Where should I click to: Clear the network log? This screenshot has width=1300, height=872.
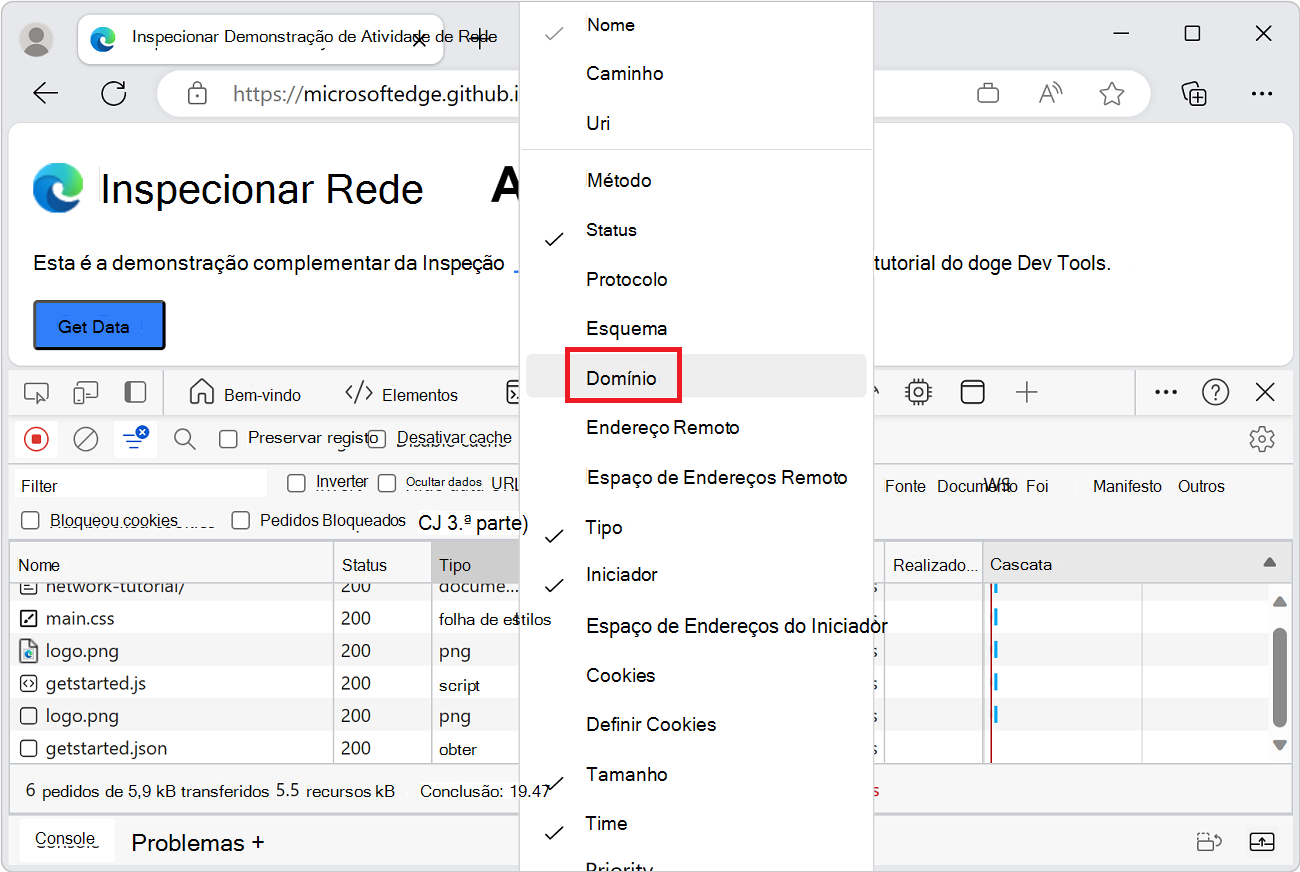[86, 438]
